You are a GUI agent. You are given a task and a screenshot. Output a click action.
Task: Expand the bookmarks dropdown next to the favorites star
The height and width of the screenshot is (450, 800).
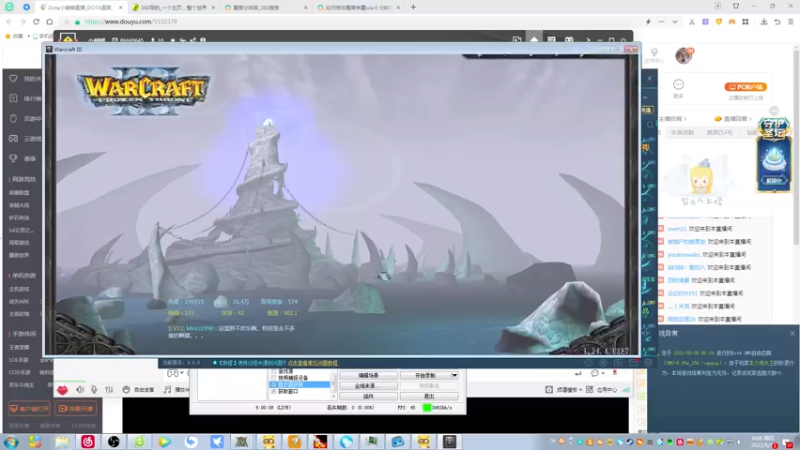pyautogui.click(x=29, y=36)
